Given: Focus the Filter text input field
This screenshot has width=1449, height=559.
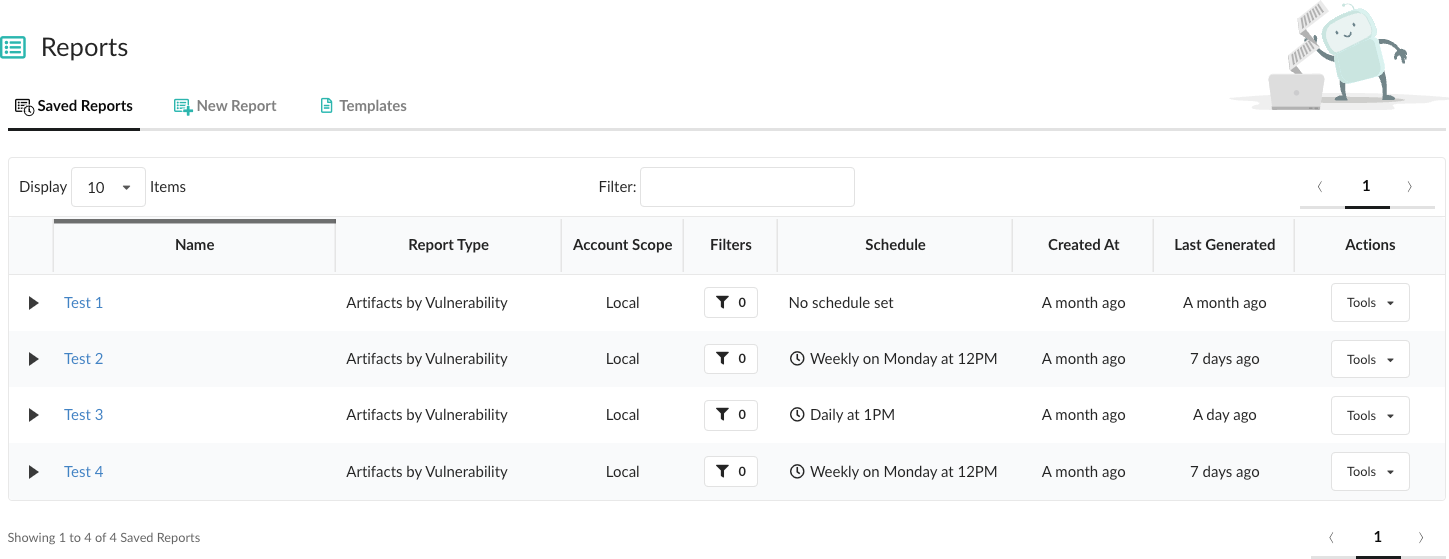Looking at the screenshot, I should [747, 187].
